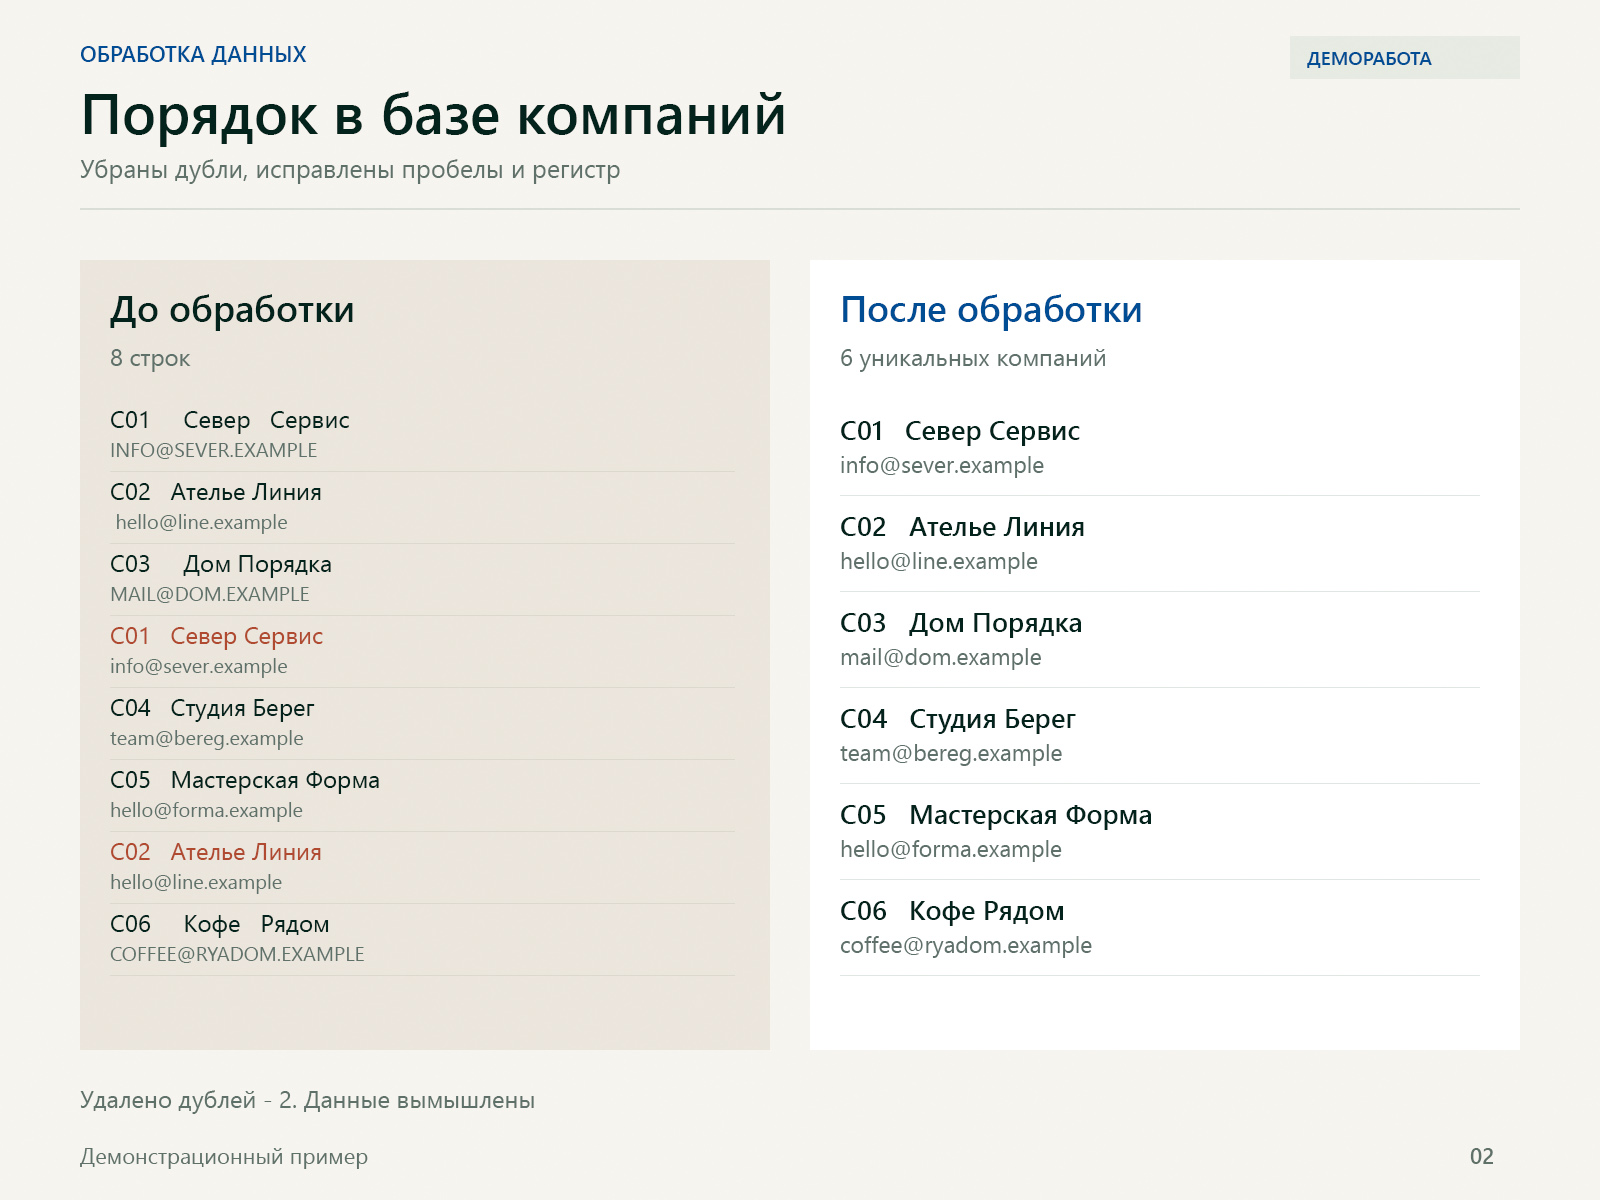Click the После обработки heading
Screen dimensions: 1600x1200
(991, 310)
